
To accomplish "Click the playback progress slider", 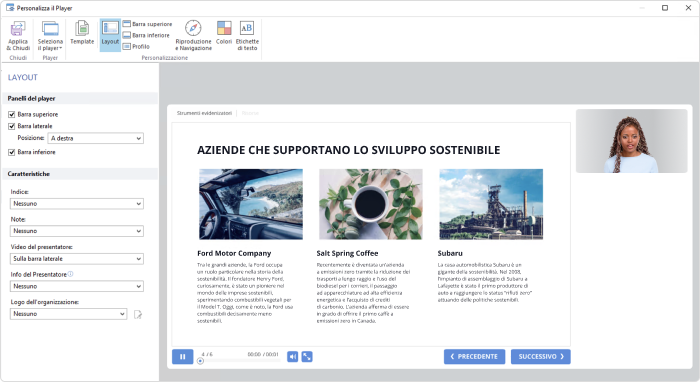I will (x=240, y=361).
